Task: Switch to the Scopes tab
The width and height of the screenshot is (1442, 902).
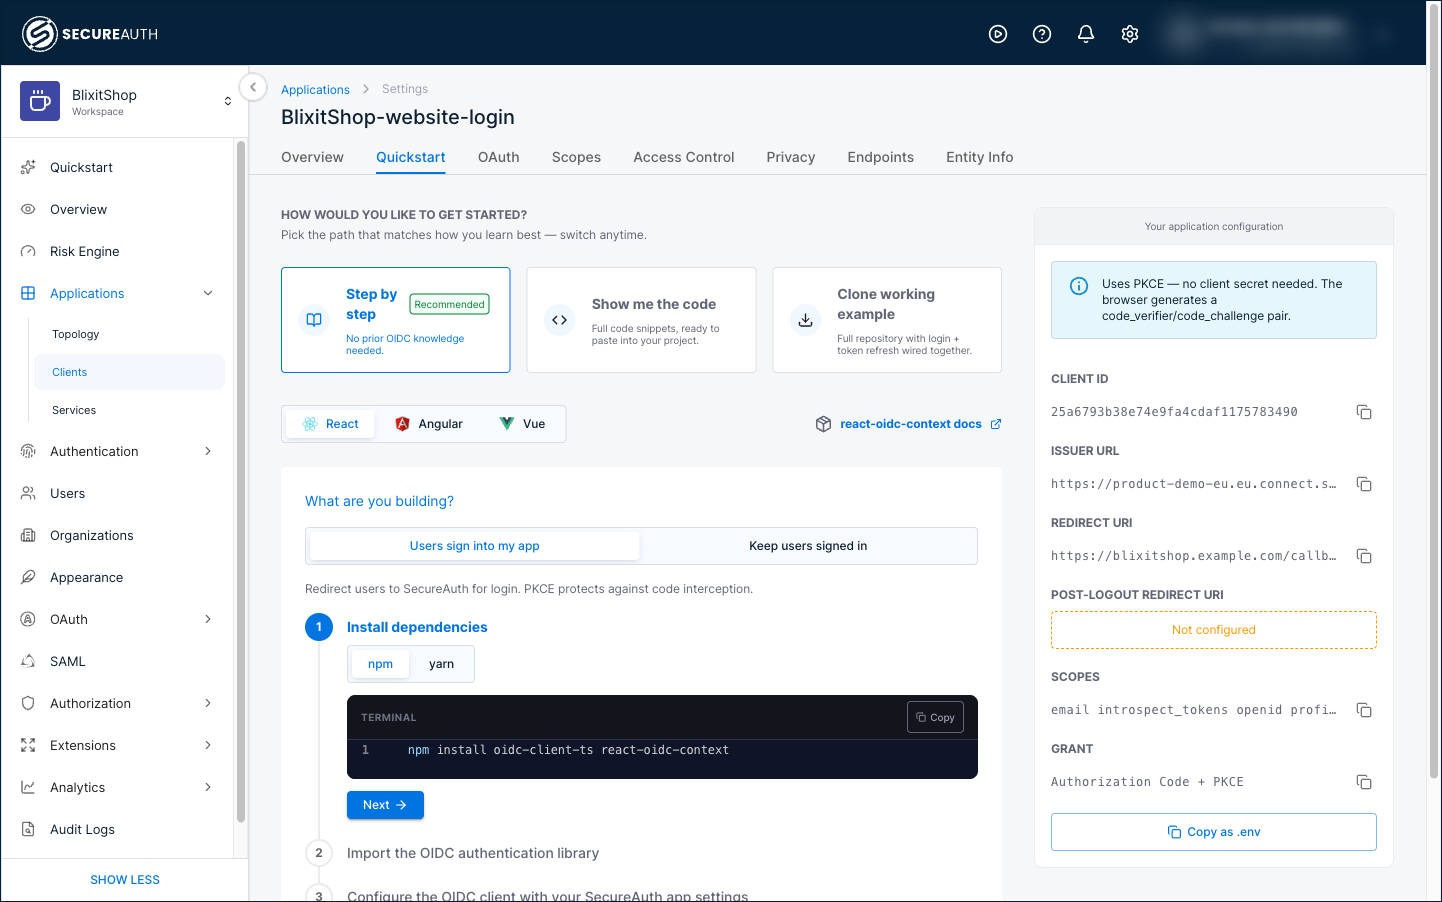Action: (x=576, y=157)
